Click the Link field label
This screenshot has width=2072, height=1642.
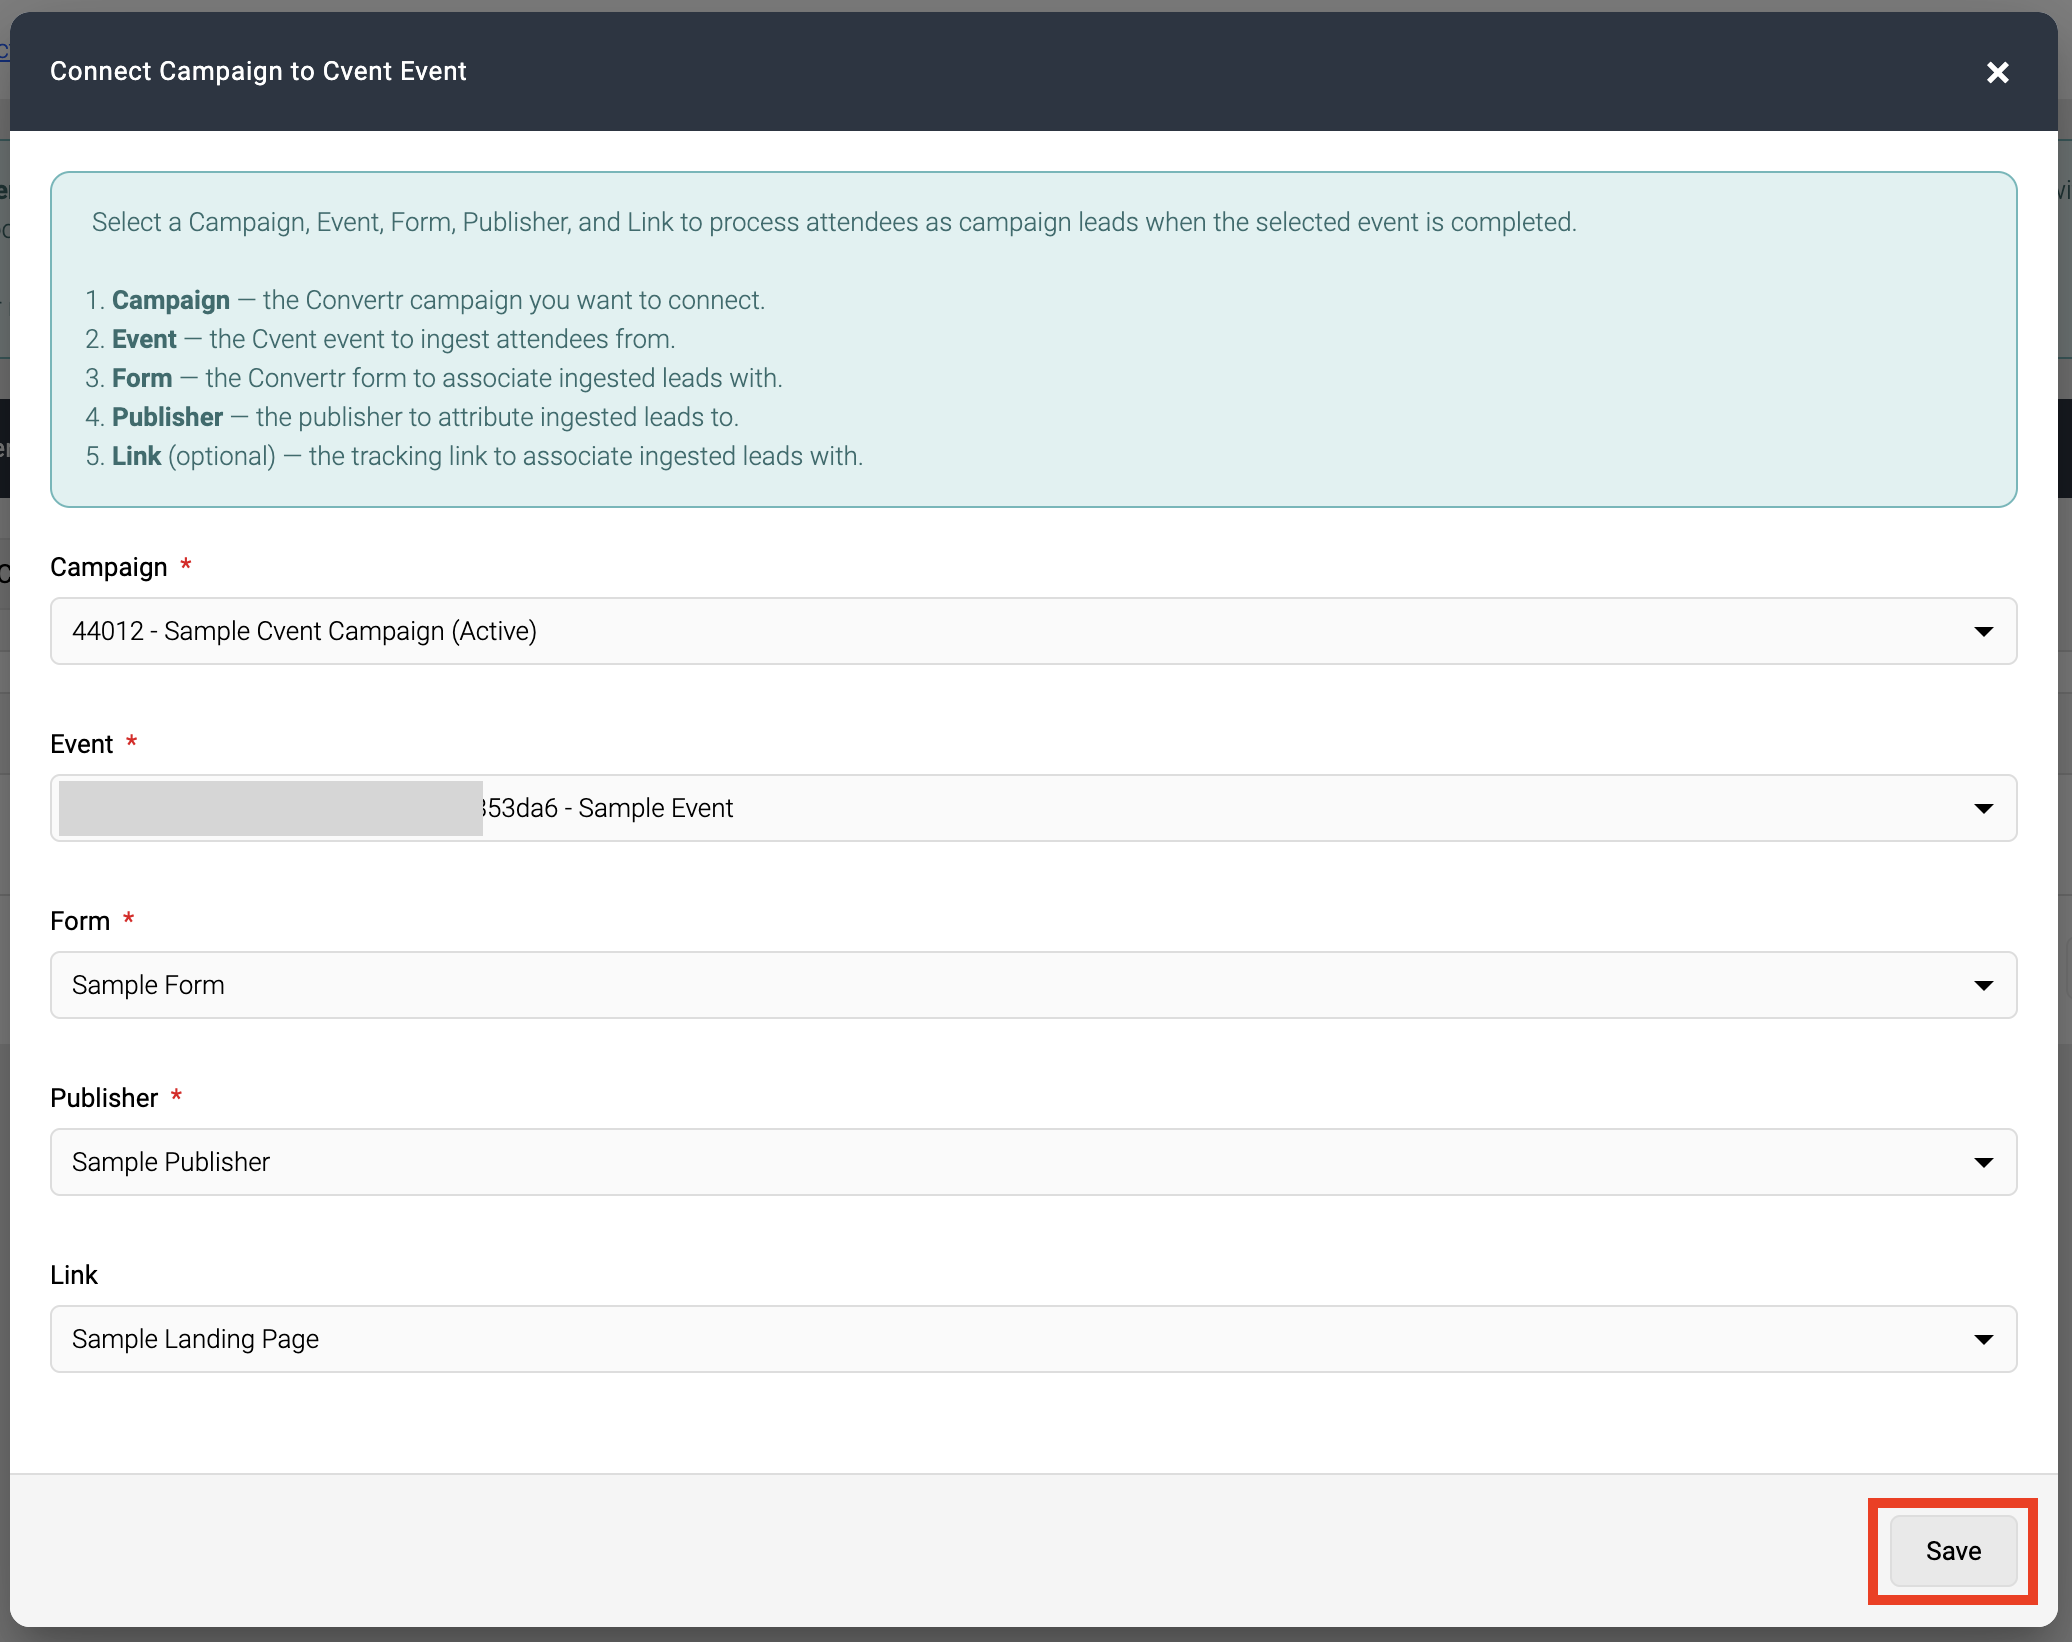click(74, 1275)
